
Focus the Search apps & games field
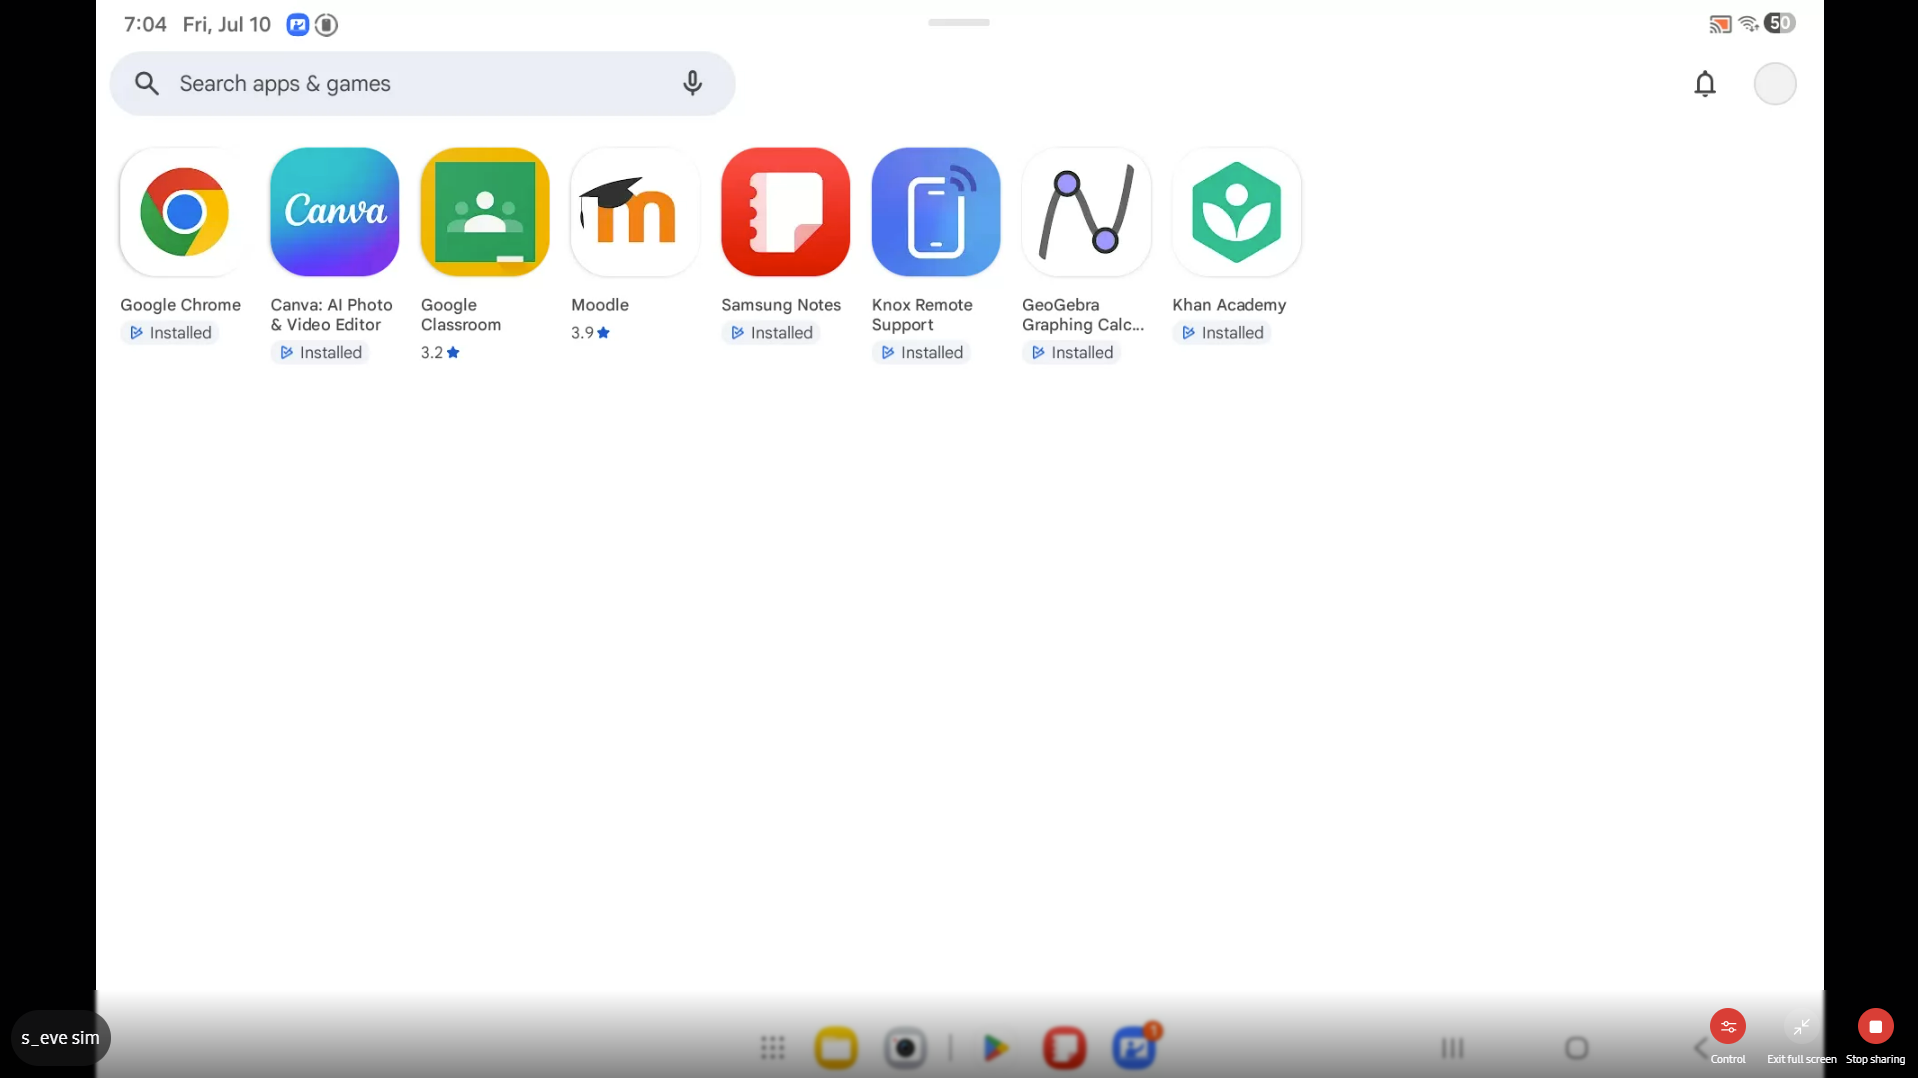[x=422, y=84]
